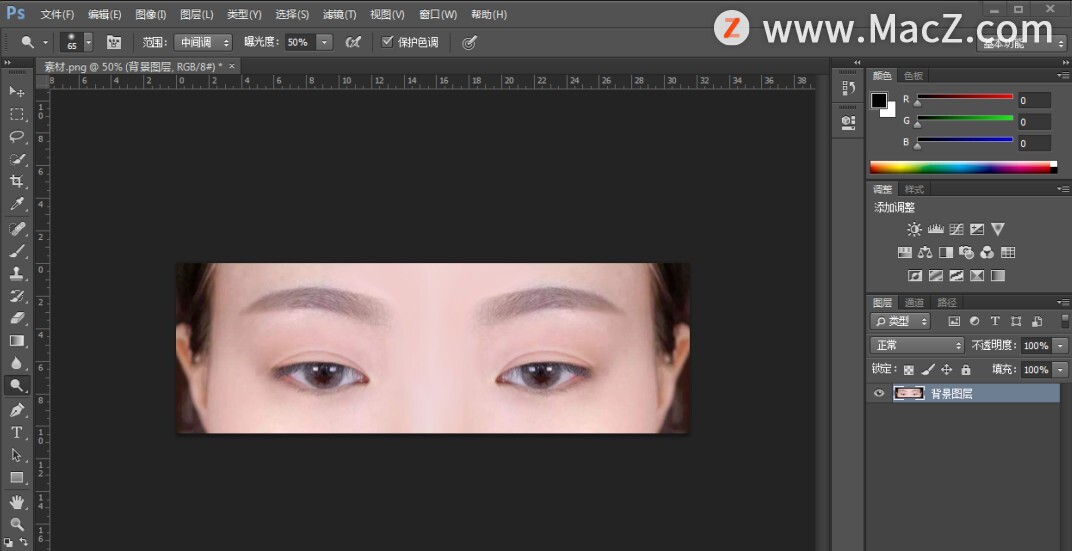Toggle lock position

(946, 370)
